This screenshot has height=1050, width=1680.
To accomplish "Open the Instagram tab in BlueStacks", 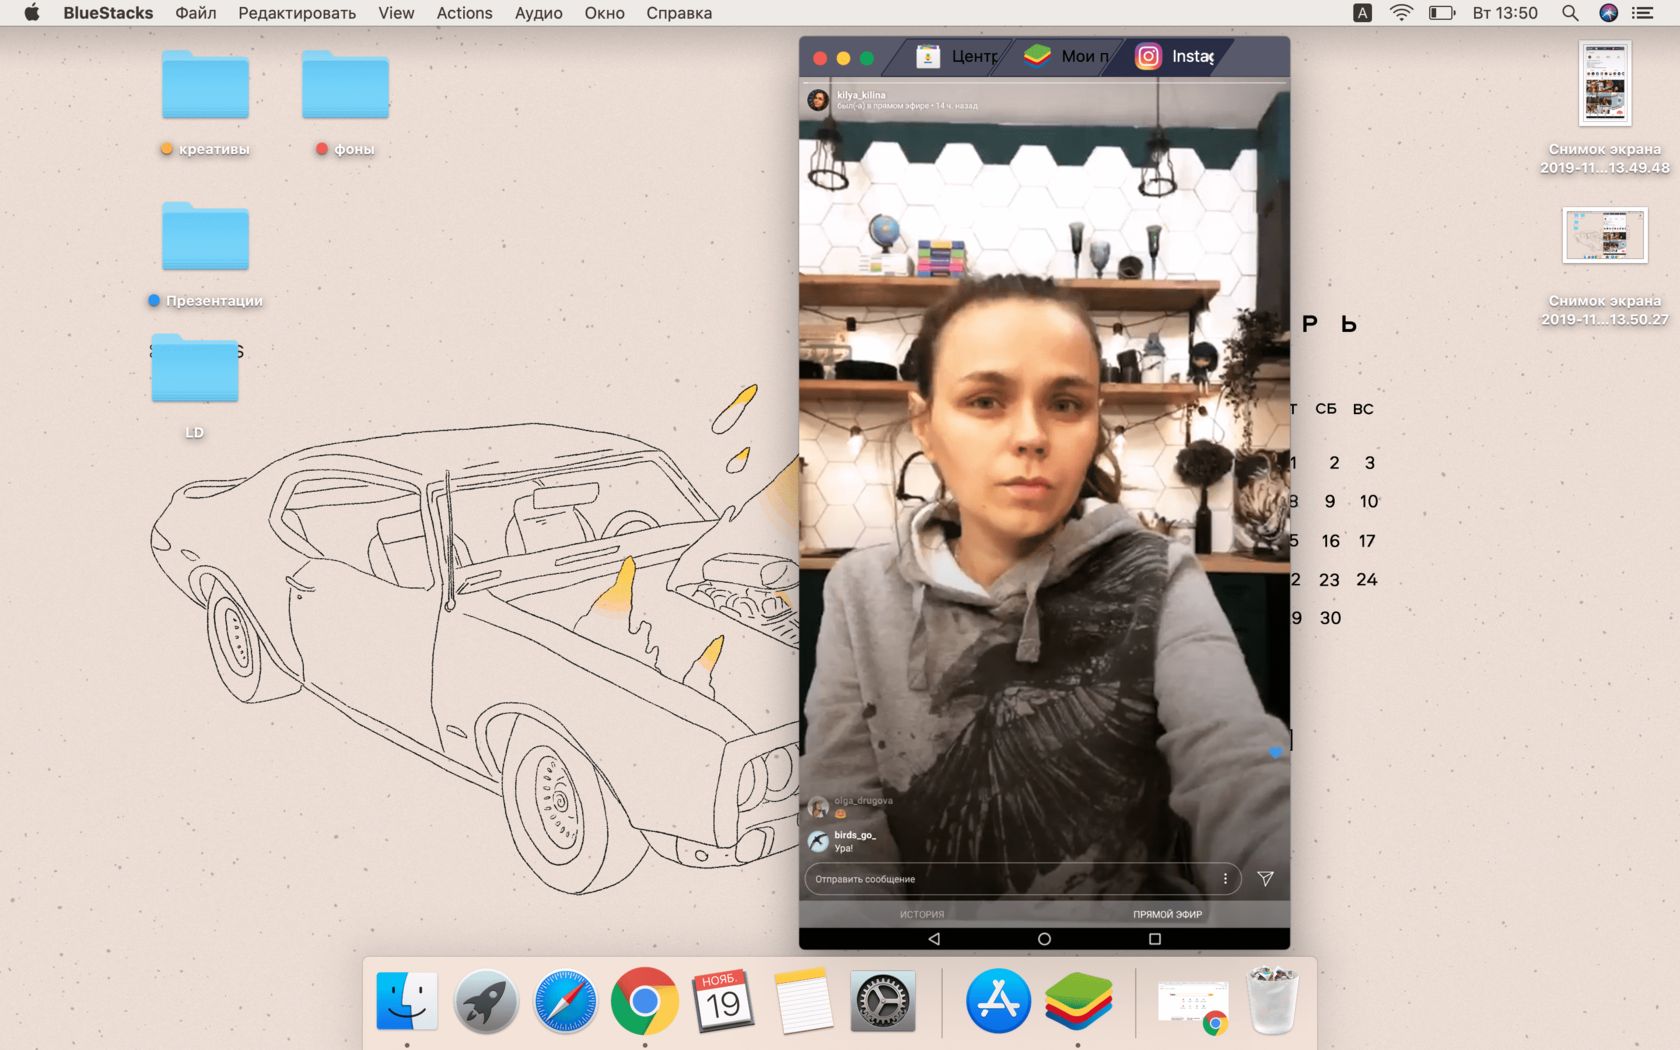I will pyautogui.click(x=1176, y=57).
